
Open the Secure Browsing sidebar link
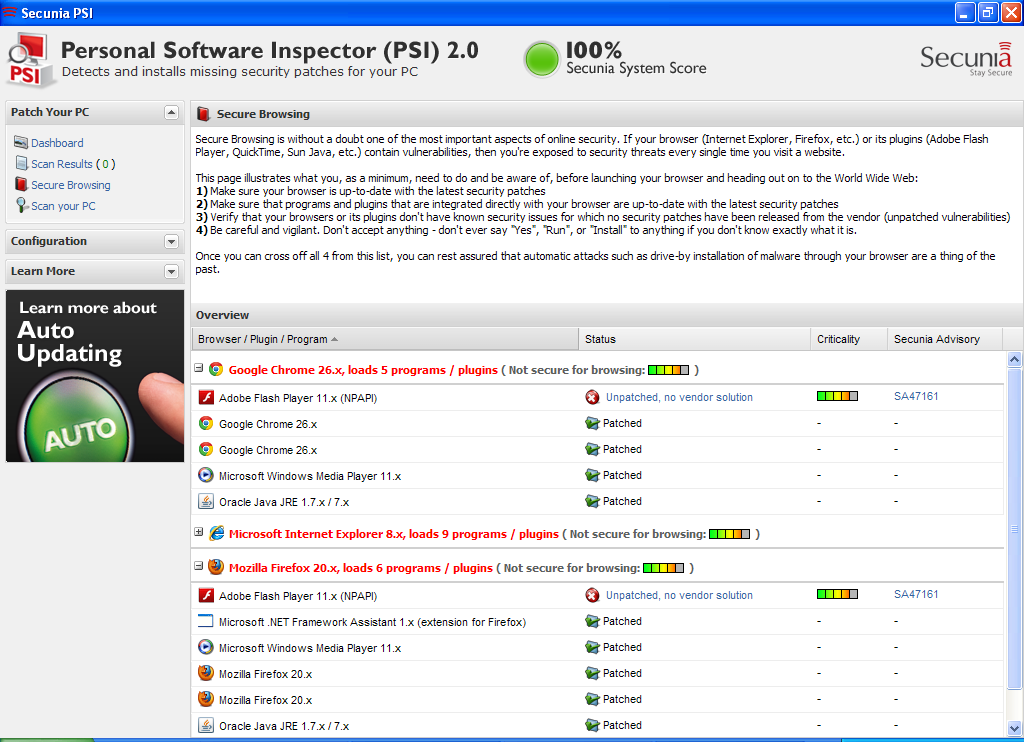tap(71, 185)
